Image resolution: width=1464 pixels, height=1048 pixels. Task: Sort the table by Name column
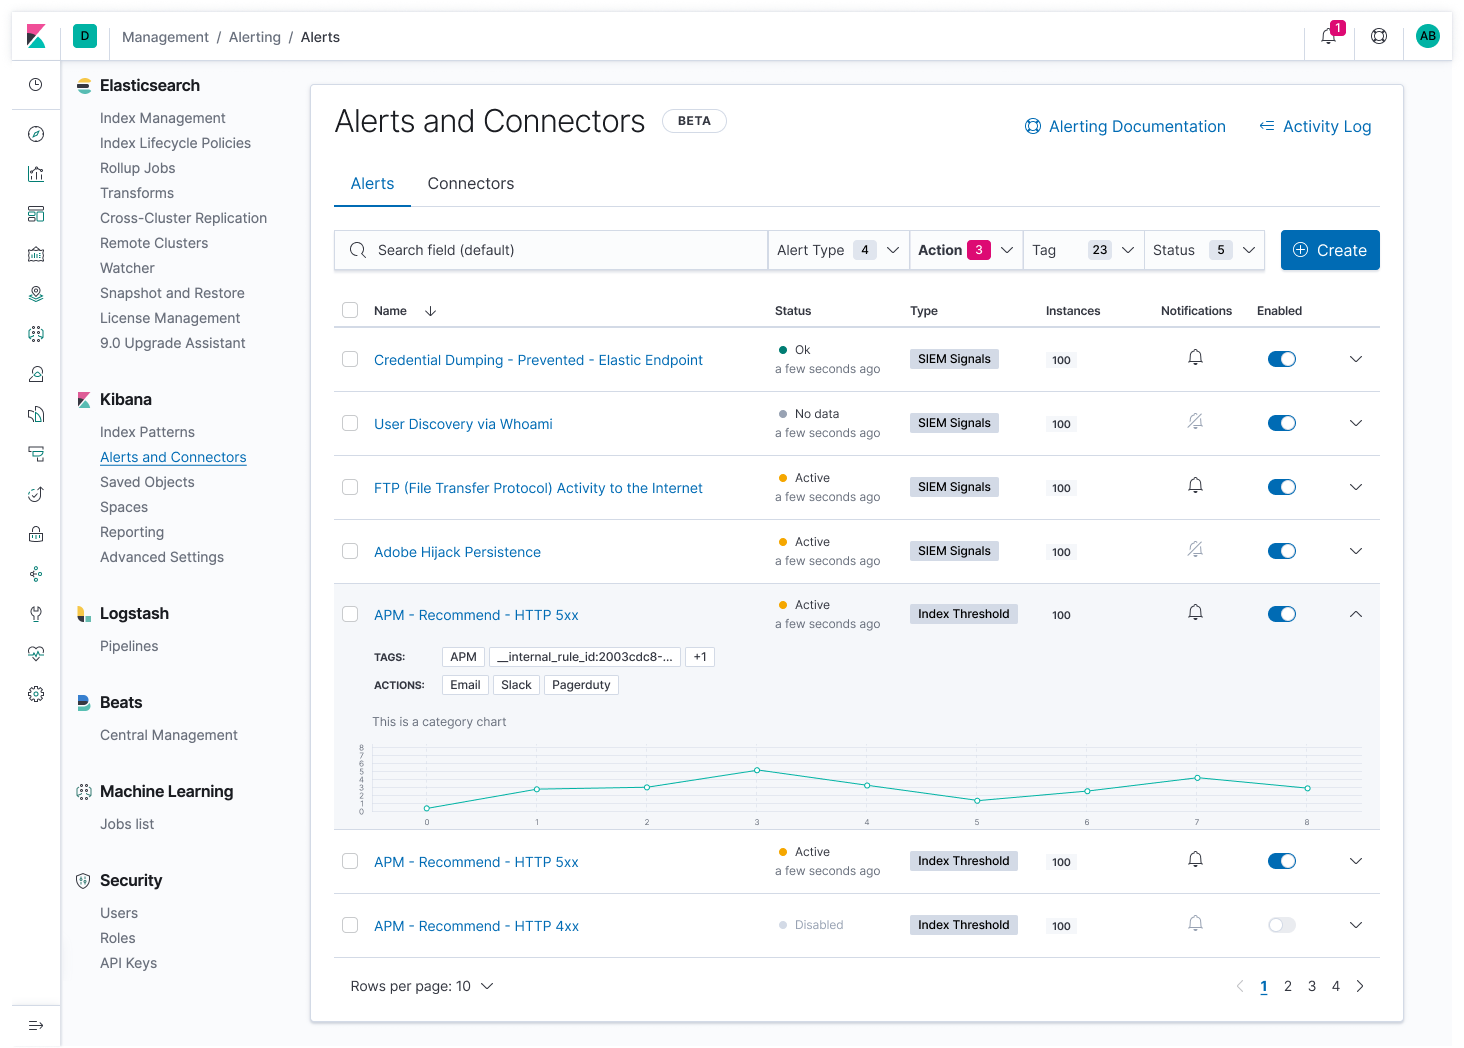coord(404,311)
